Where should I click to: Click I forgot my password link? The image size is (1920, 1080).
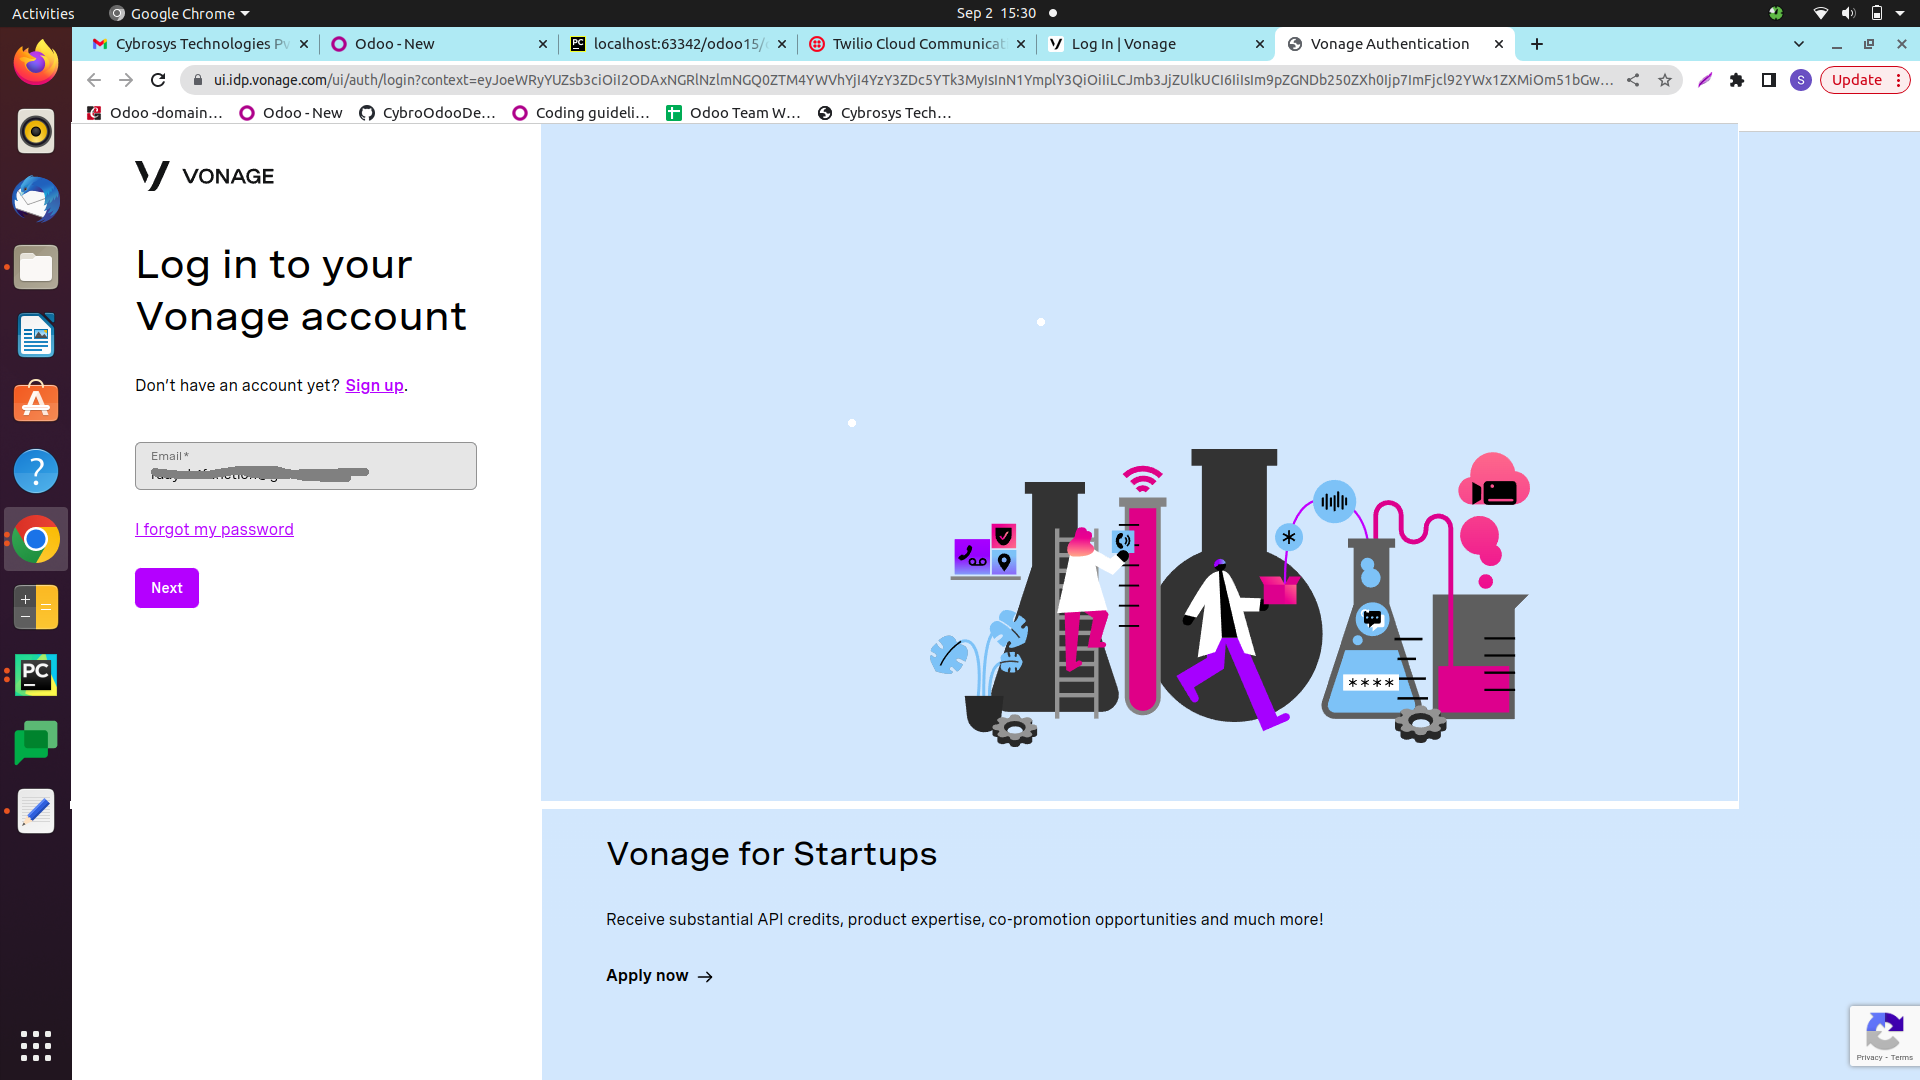(x=214, y=529)
